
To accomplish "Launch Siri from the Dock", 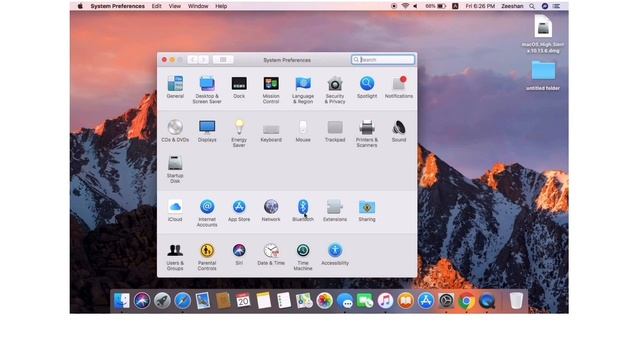I will [x=142, y=301].
